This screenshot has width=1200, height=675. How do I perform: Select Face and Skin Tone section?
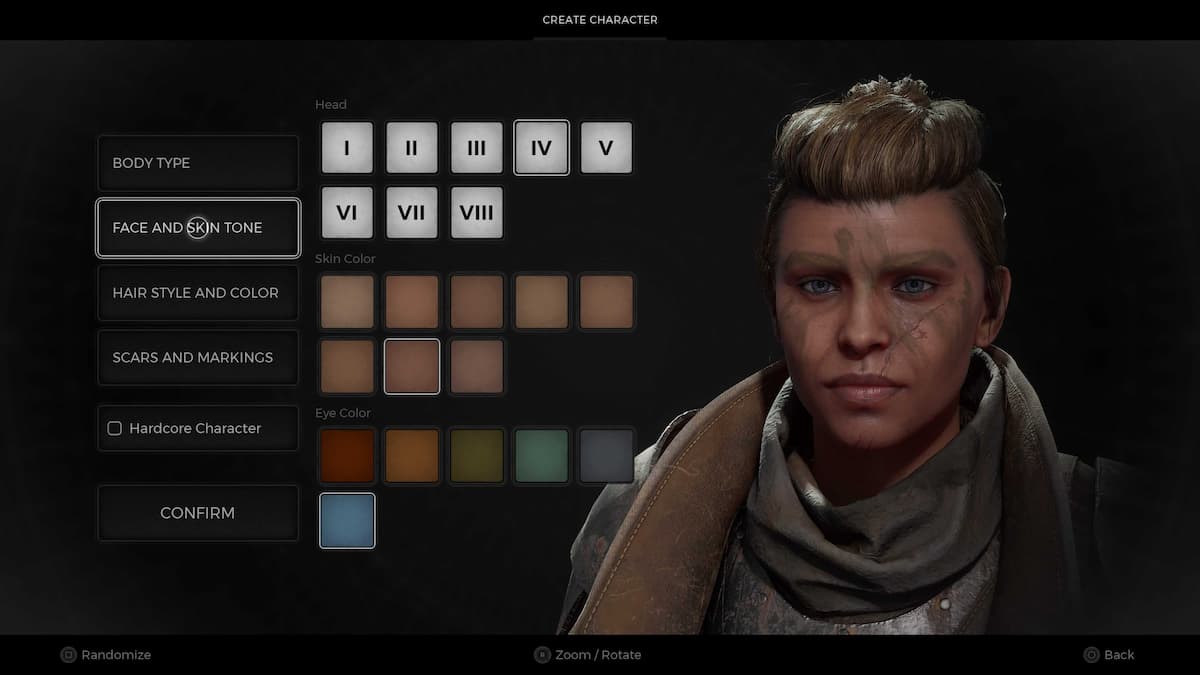pos(198,228)
